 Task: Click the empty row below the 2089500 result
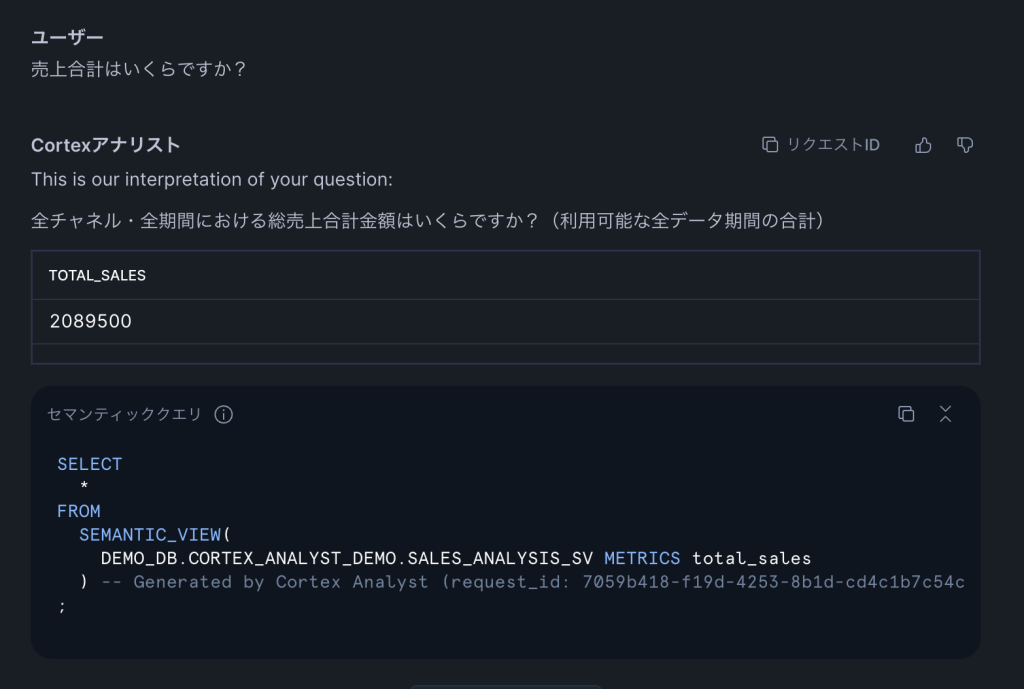pos(505,354)
